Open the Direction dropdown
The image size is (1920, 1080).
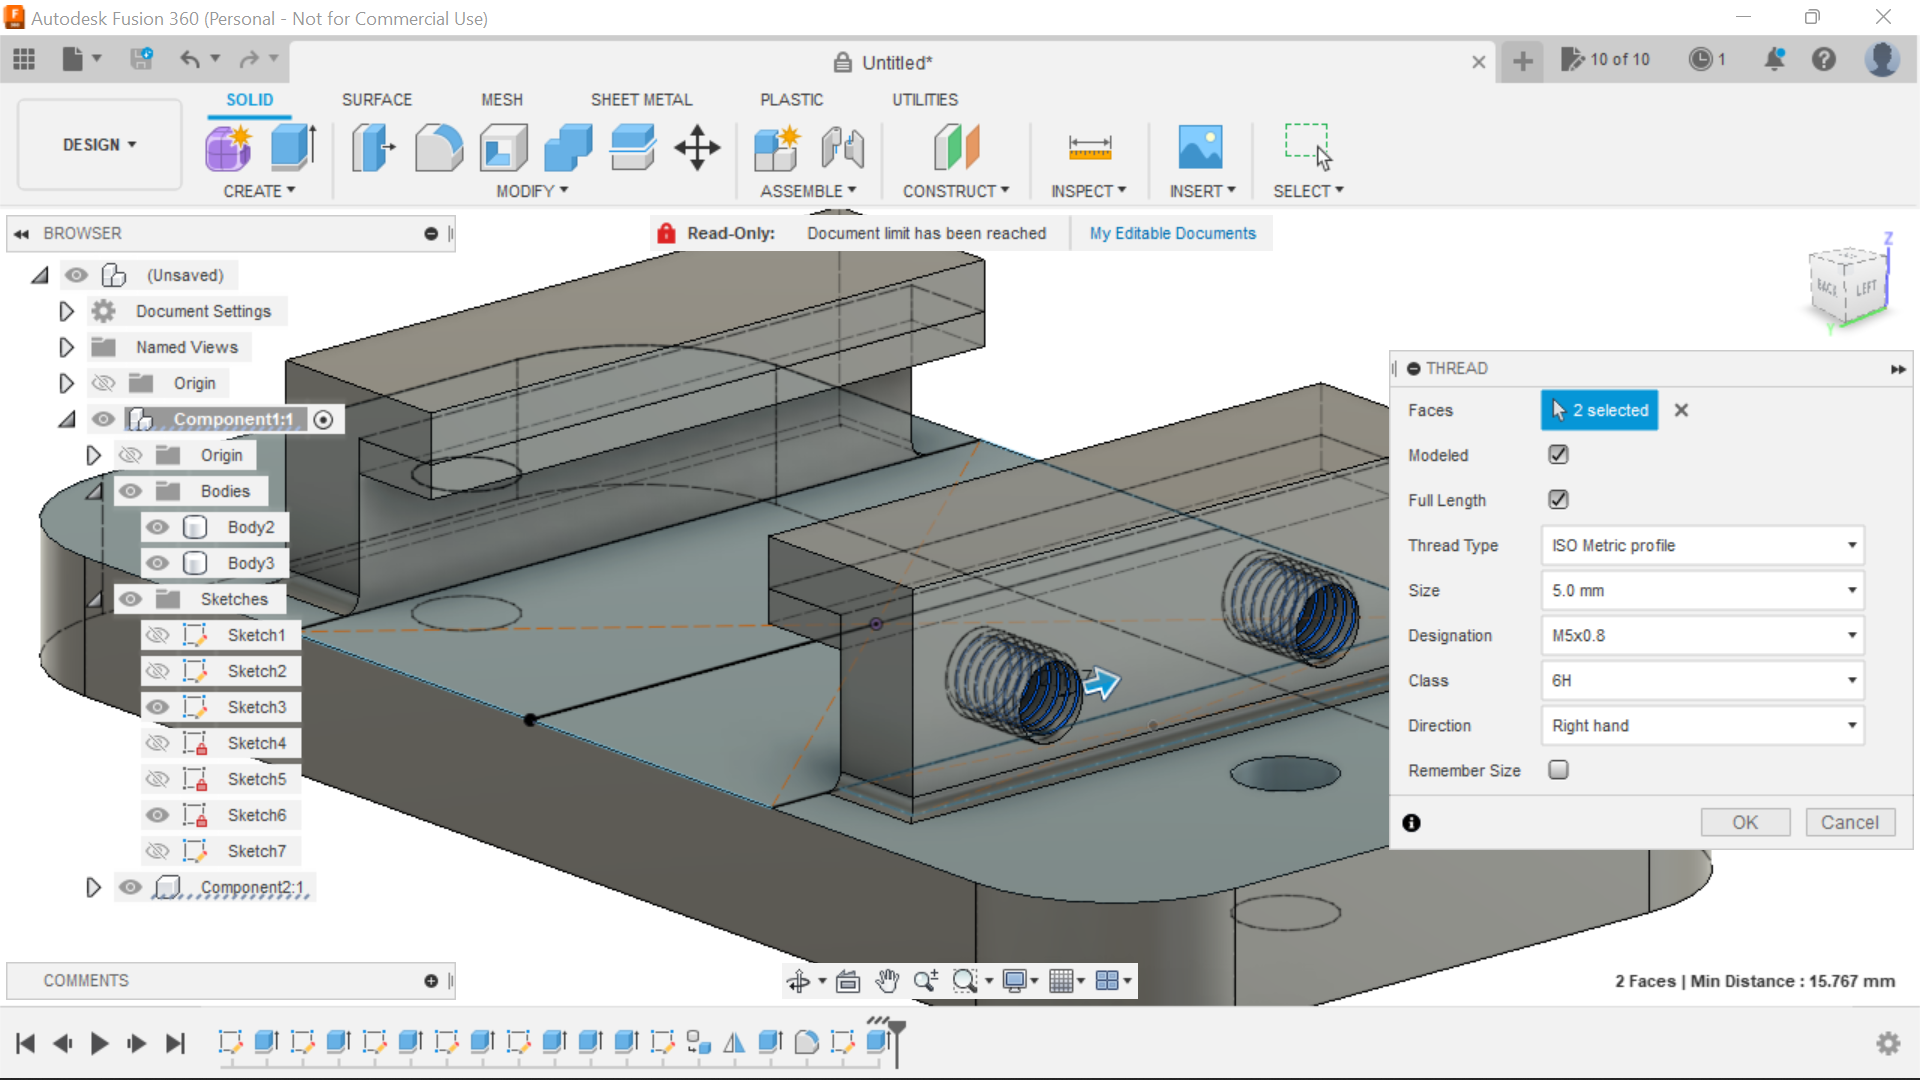1702,726
